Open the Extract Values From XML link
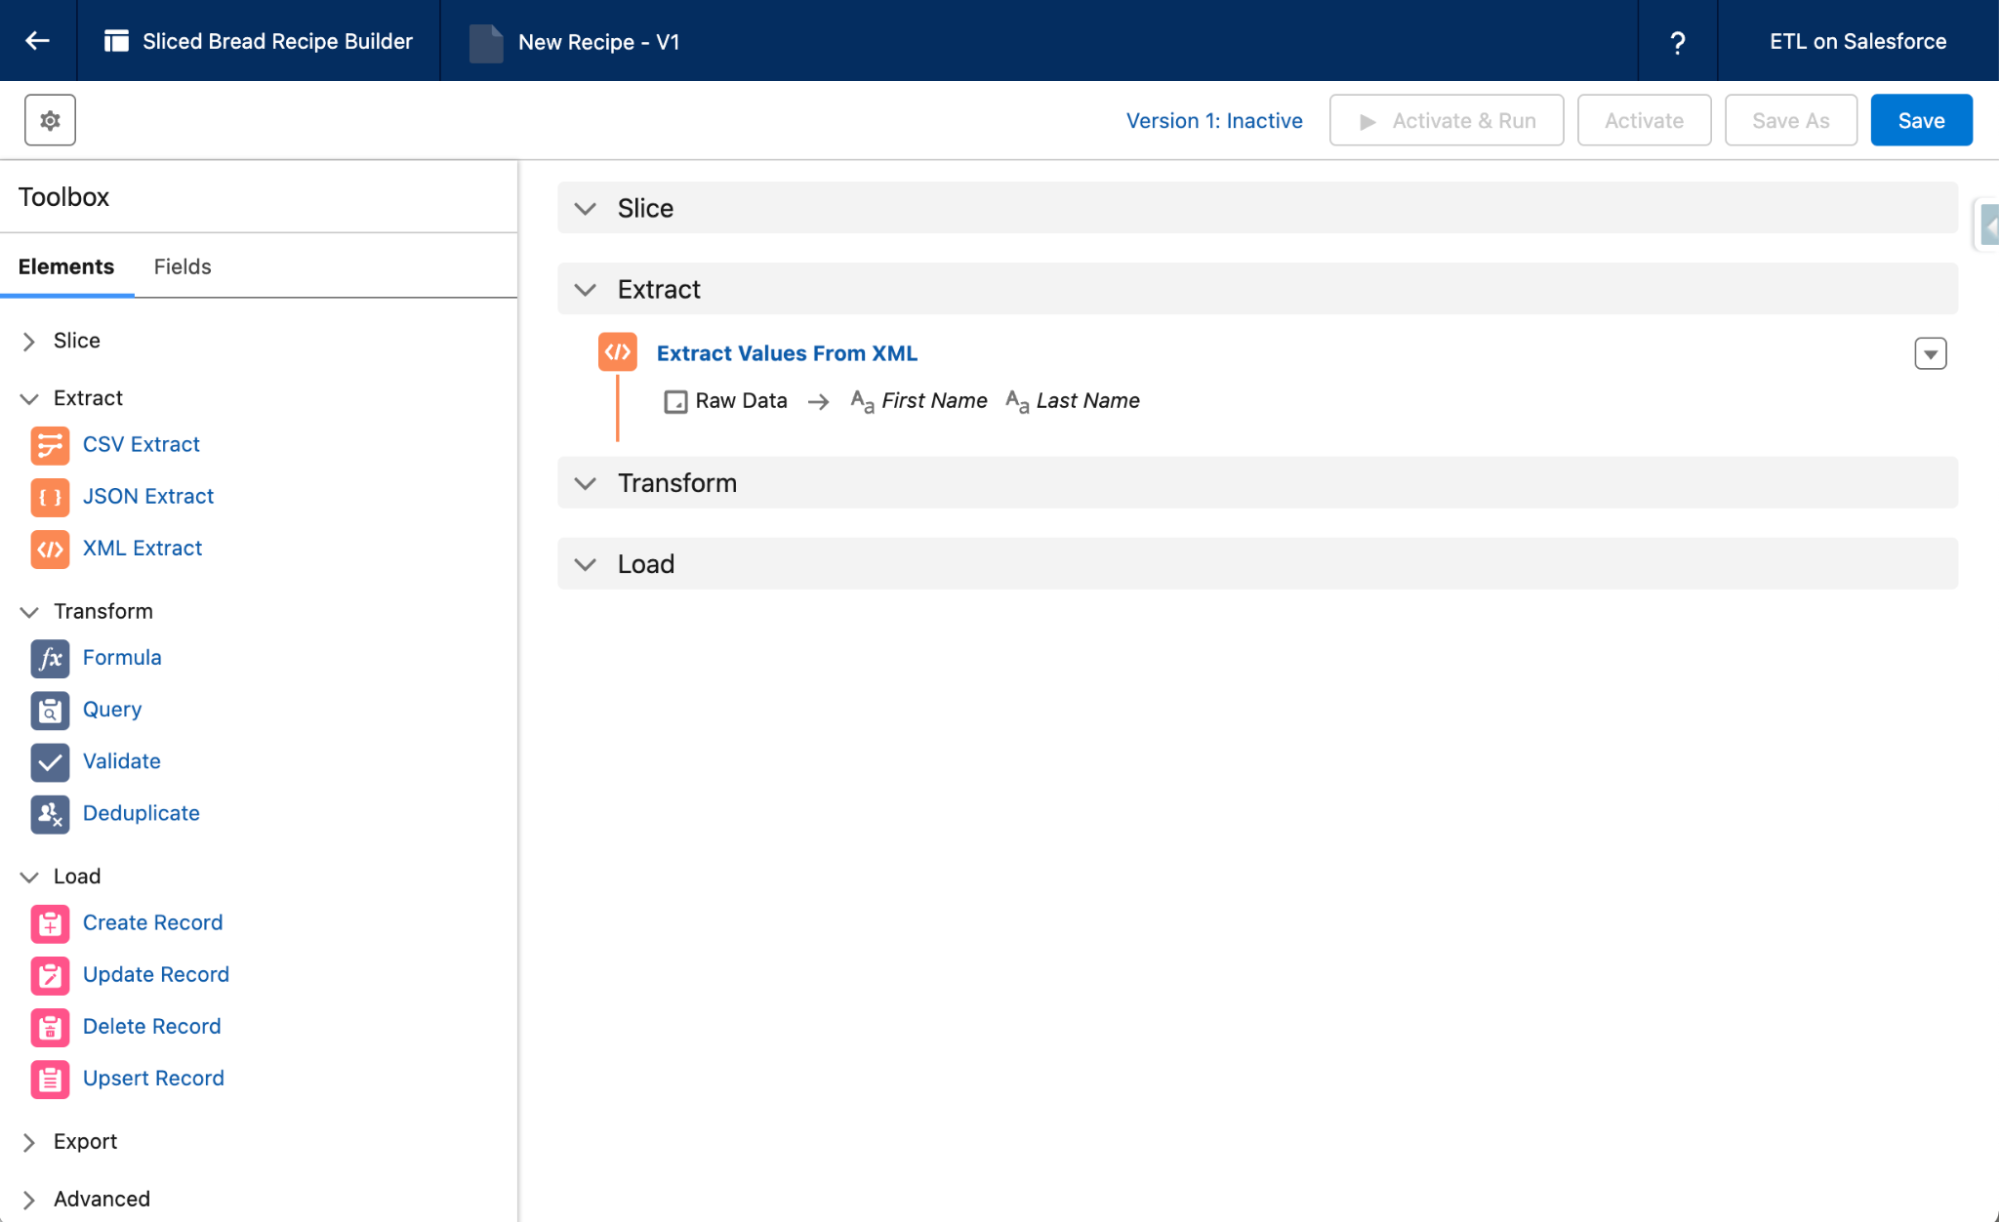The width and height of the screenshot is (1999, 1223). tap(786, 354)
